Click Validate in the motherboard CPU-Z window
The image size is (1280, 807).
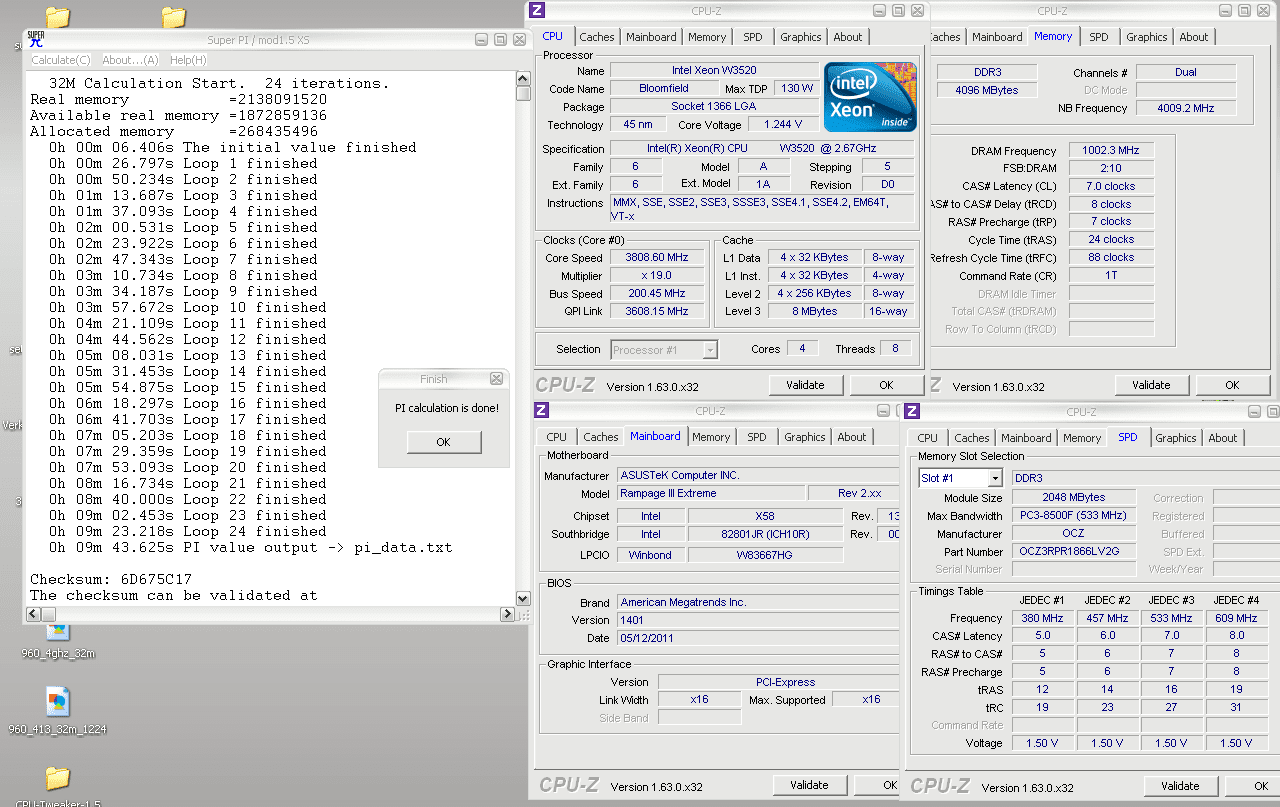click(810, 785)
